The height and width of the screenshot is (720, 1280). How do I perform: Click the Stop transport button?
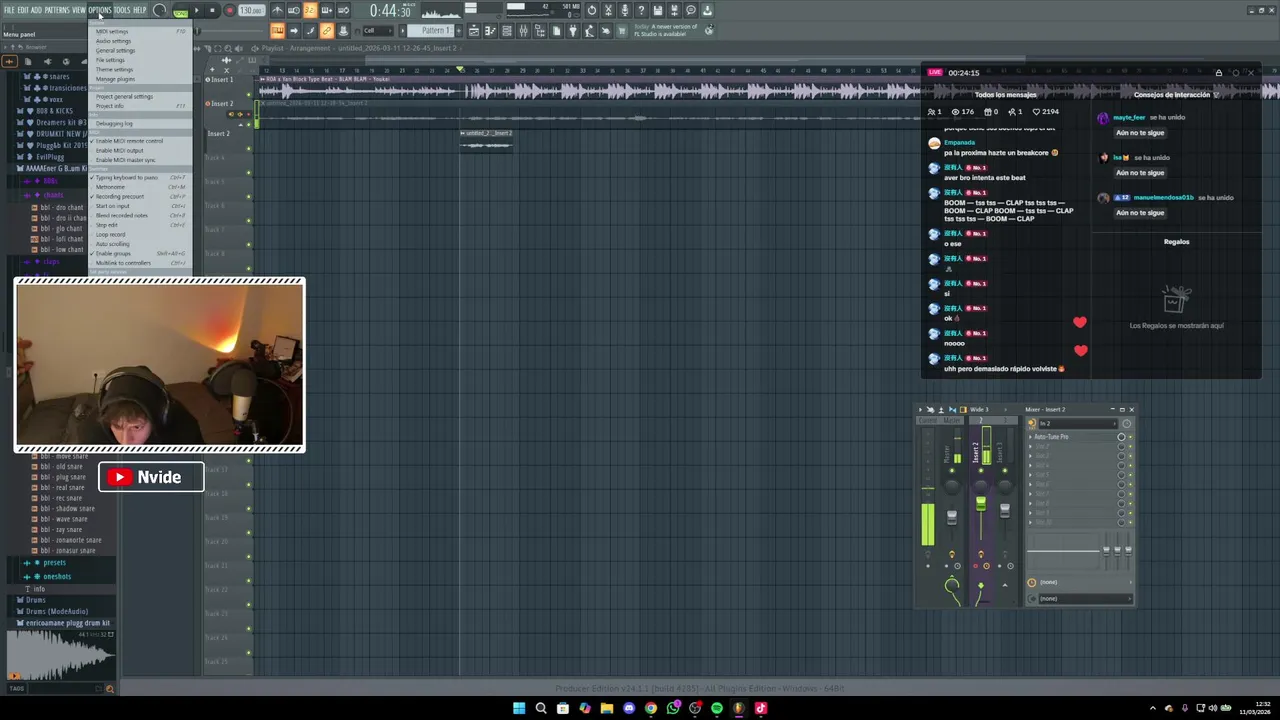(x=212, y=10)
